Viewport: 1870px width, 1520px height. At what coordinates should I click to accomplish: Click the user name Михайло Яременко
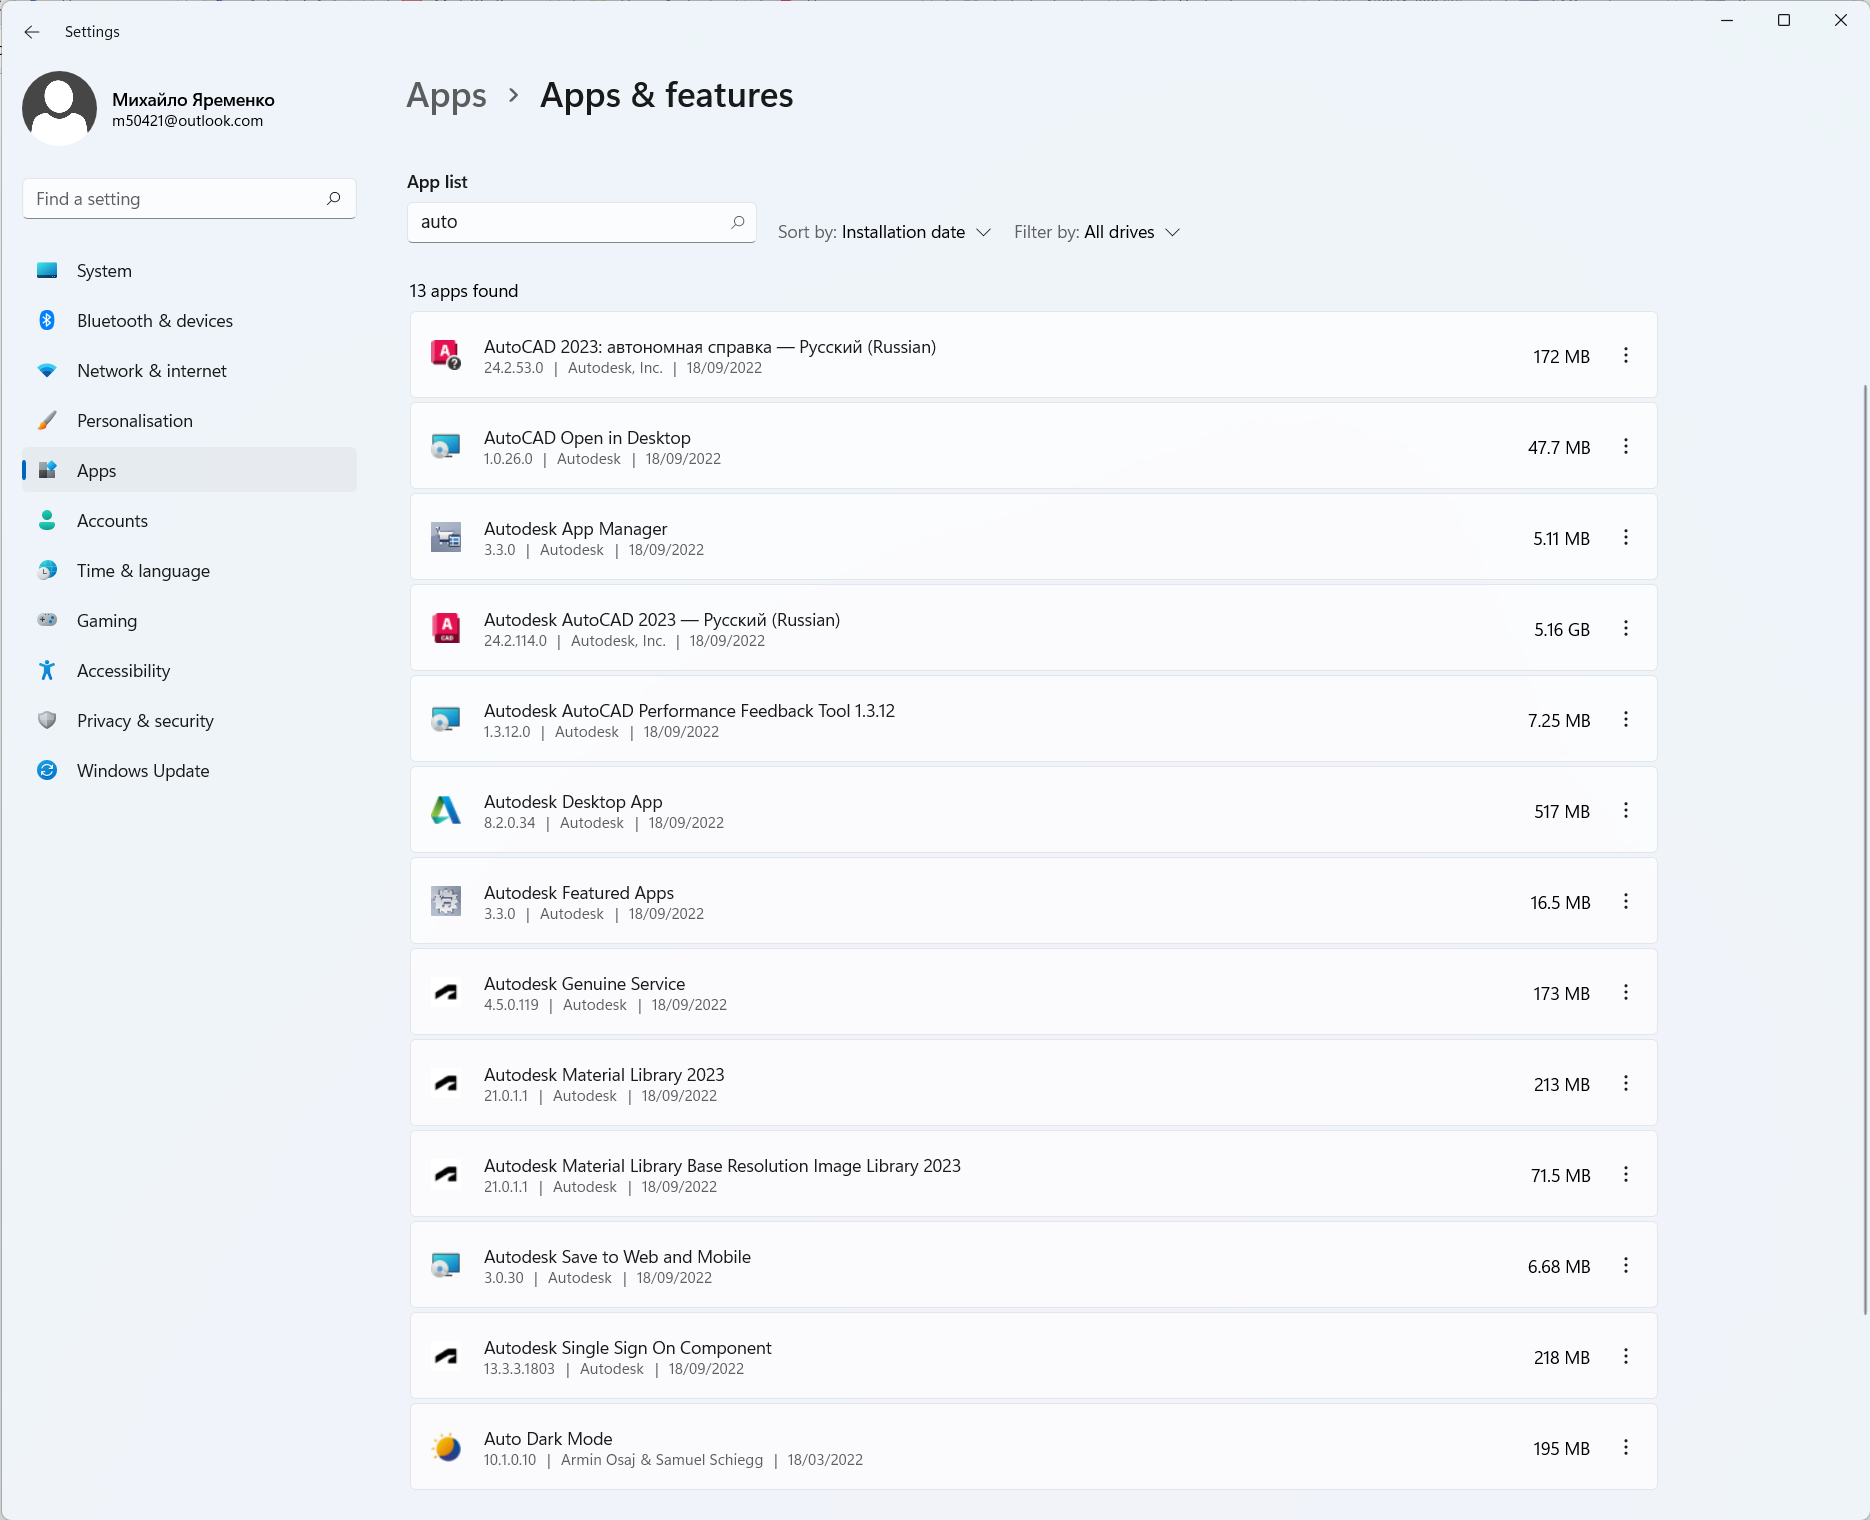tap(193, 100)
